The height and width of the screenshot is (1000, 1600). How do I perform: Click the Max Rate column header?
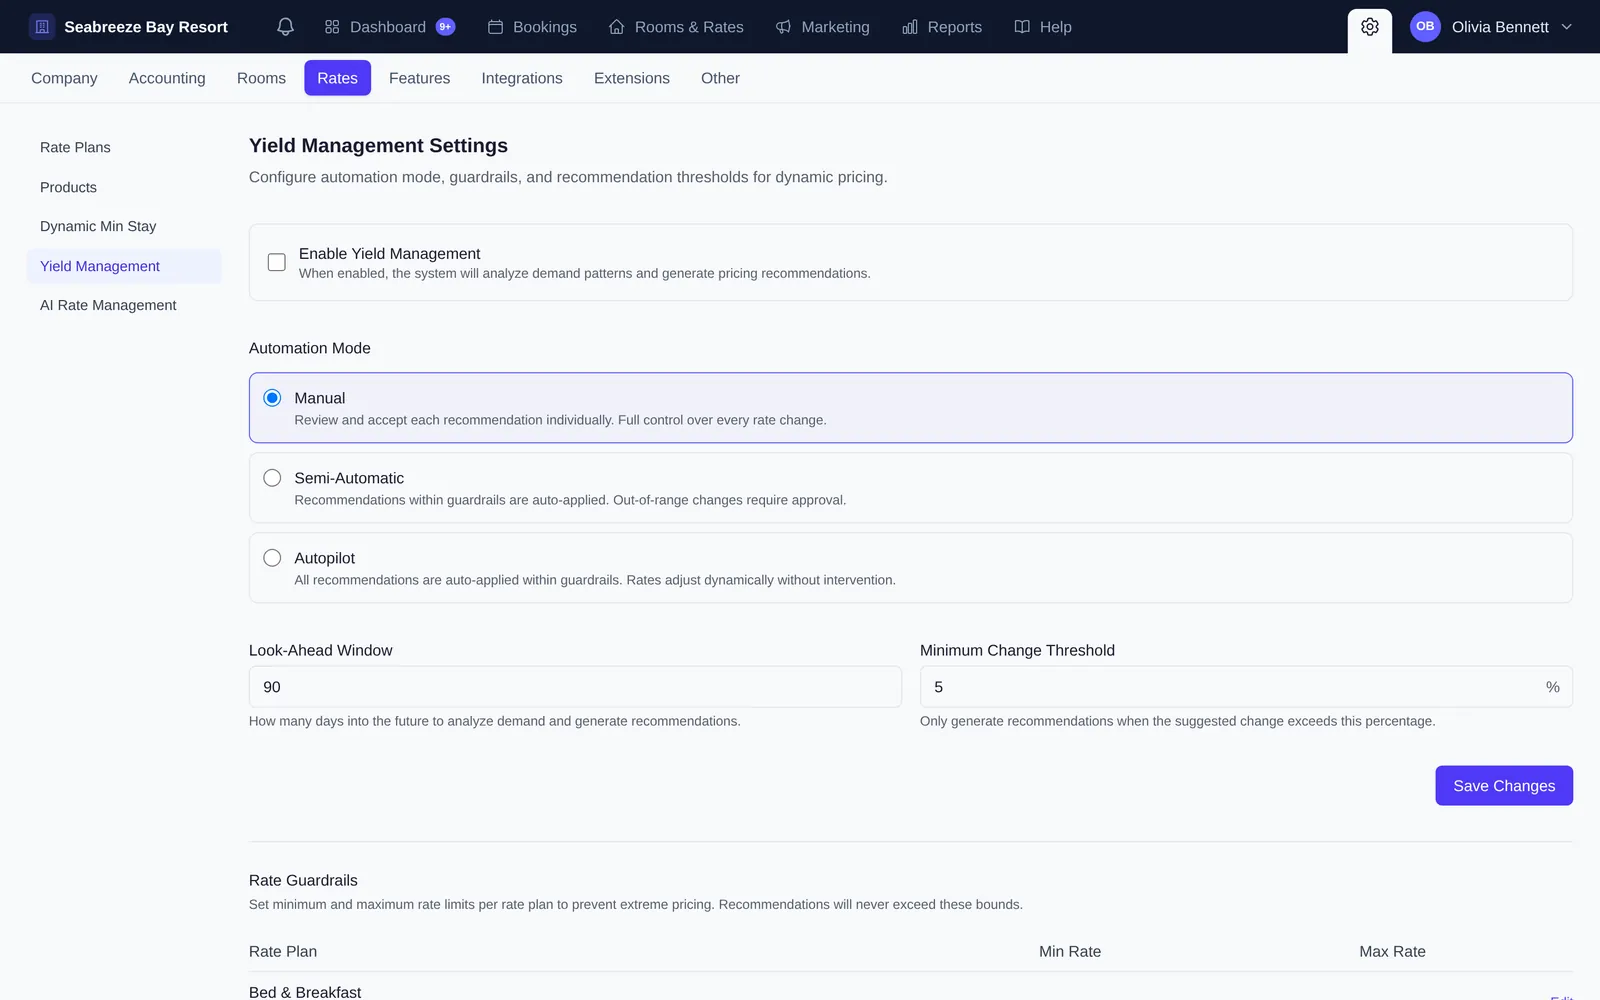[x=1392, y=952]
